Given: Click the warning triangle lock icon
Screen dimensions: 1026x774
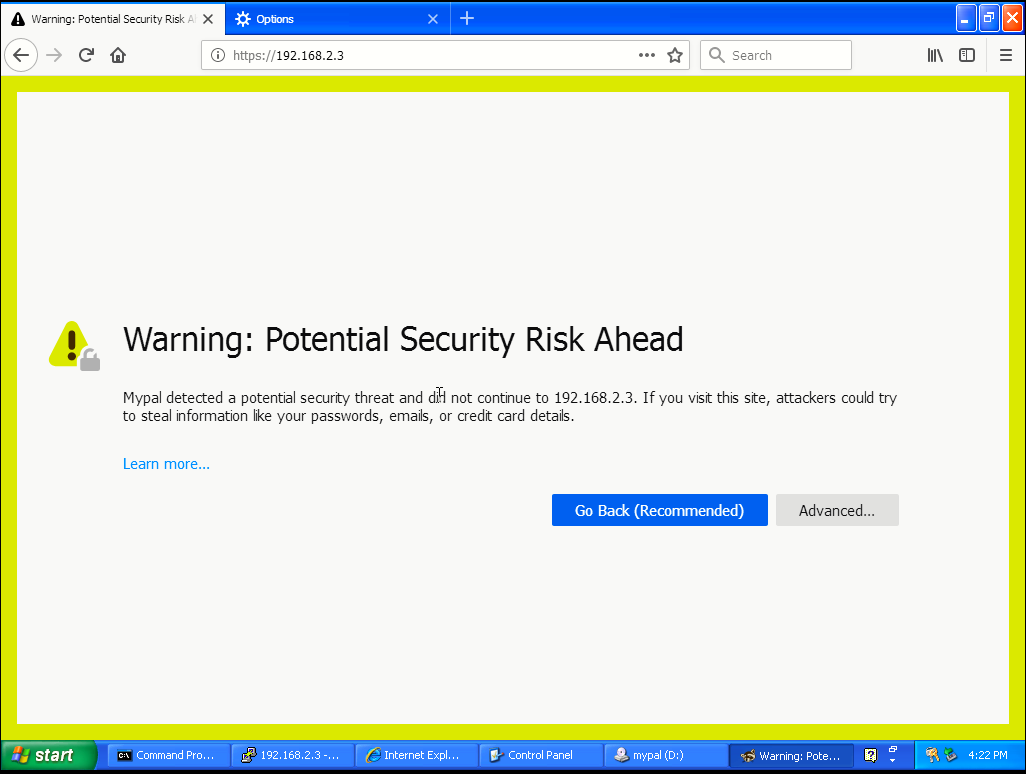Looking at the screenshot, I should pyautogui.click(x=74, y=345).
